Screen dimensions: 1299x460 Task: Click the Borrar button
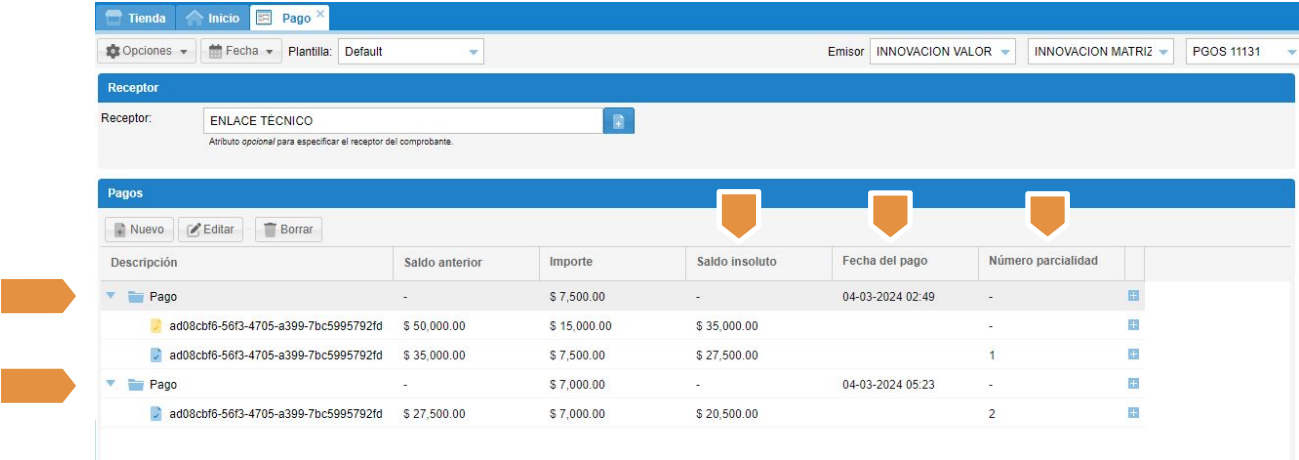[x=287, y=230]
